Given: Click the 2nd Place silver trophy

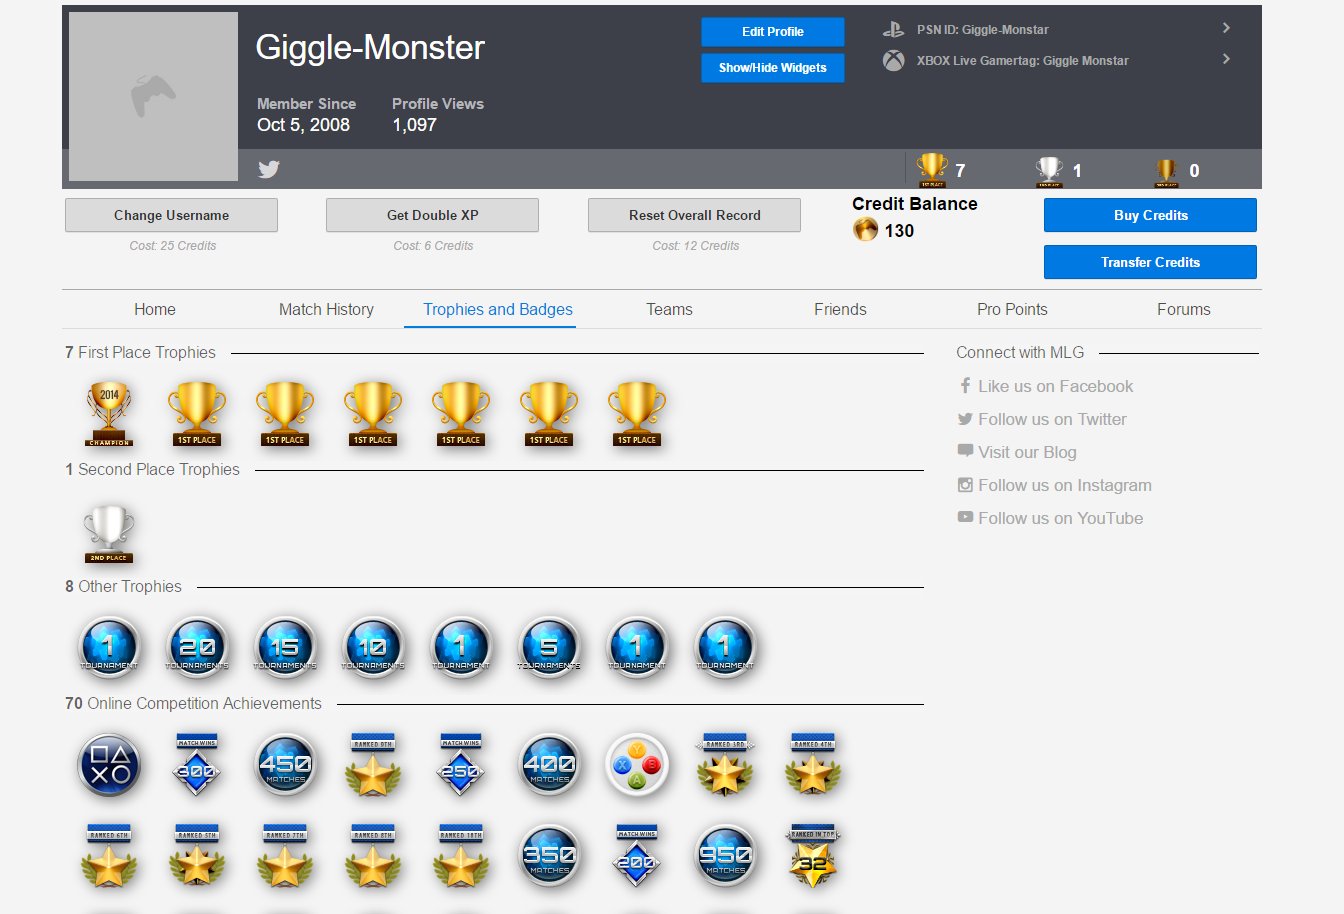Looking at the screenshot, I should 108,529.
